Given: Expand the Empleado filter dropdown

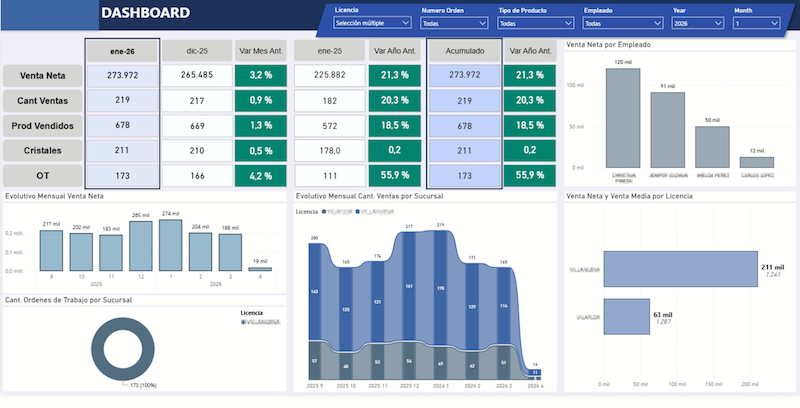Looking at the screenshot, I should click(x=622, y=23).
